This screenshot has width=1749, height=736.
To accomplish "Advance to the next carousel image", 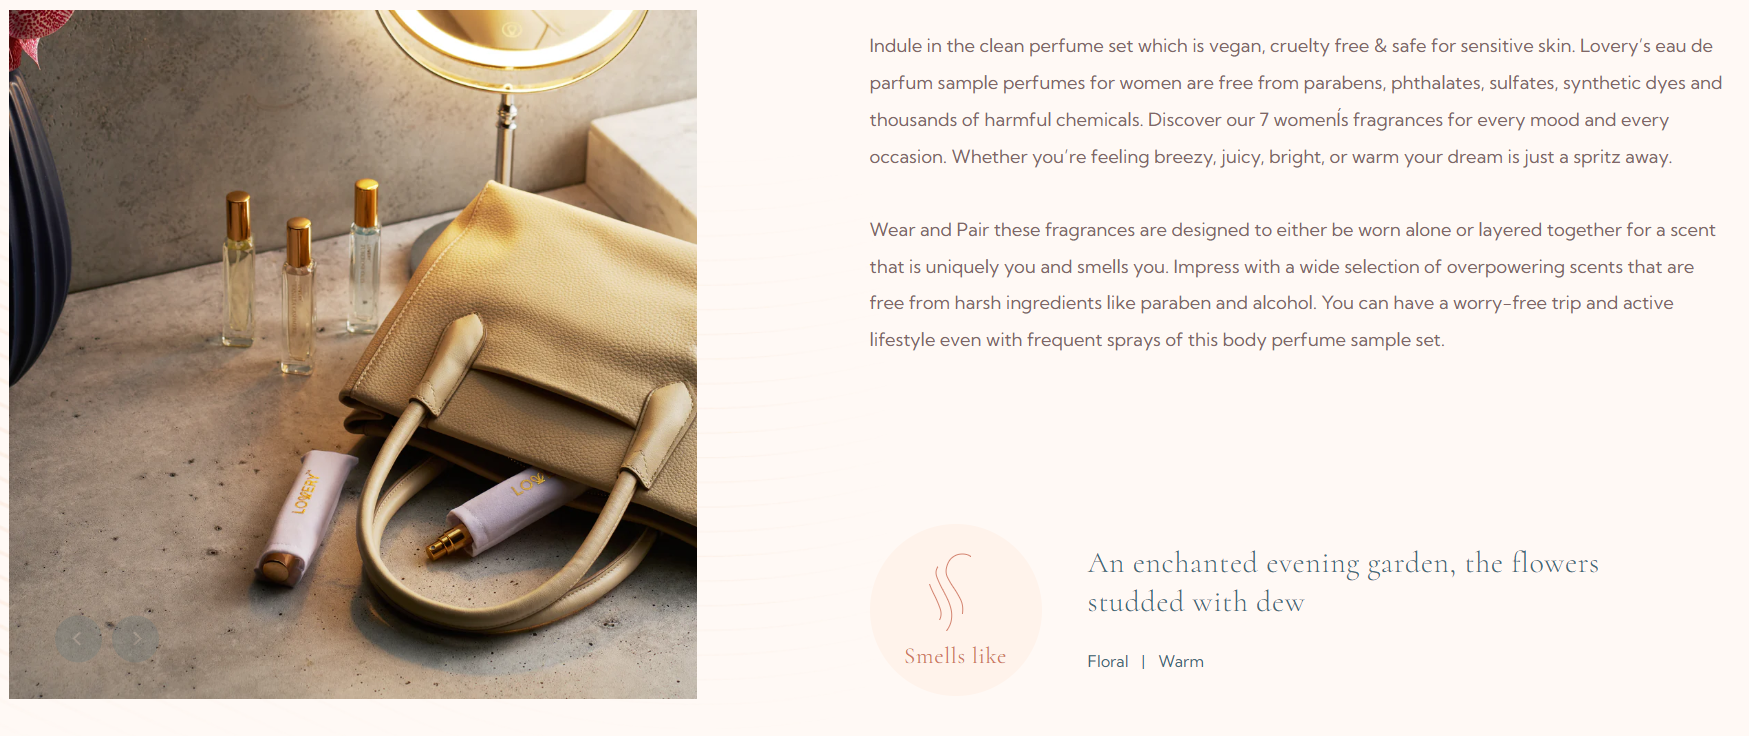I will (136, 638).
